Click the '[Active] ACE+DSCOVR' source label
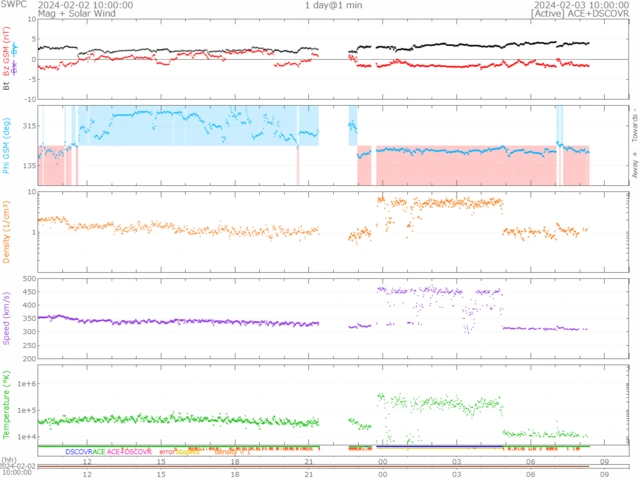Screen dimensions: 640x478 pyautogui.click(x=580, y=14)
